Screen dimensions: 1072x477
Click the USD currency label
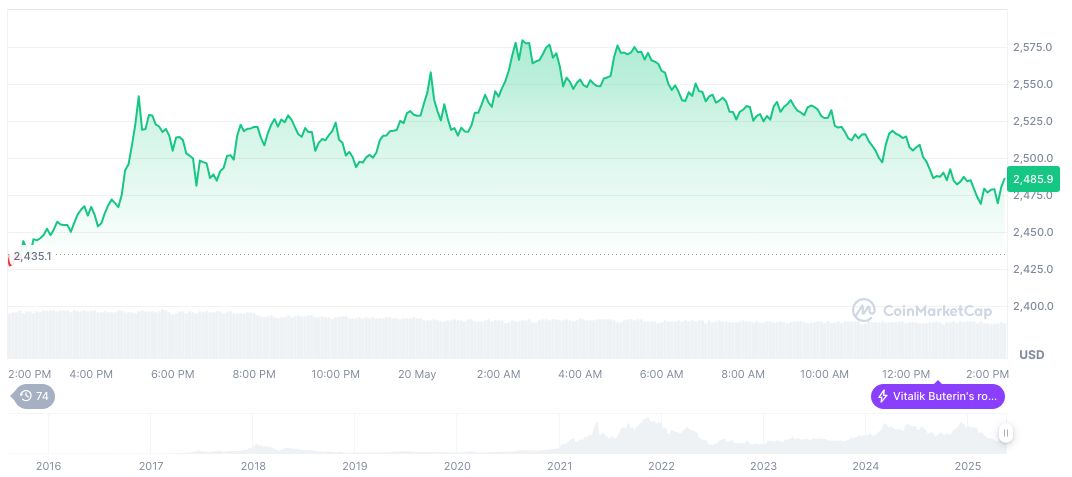(1031, 355)
